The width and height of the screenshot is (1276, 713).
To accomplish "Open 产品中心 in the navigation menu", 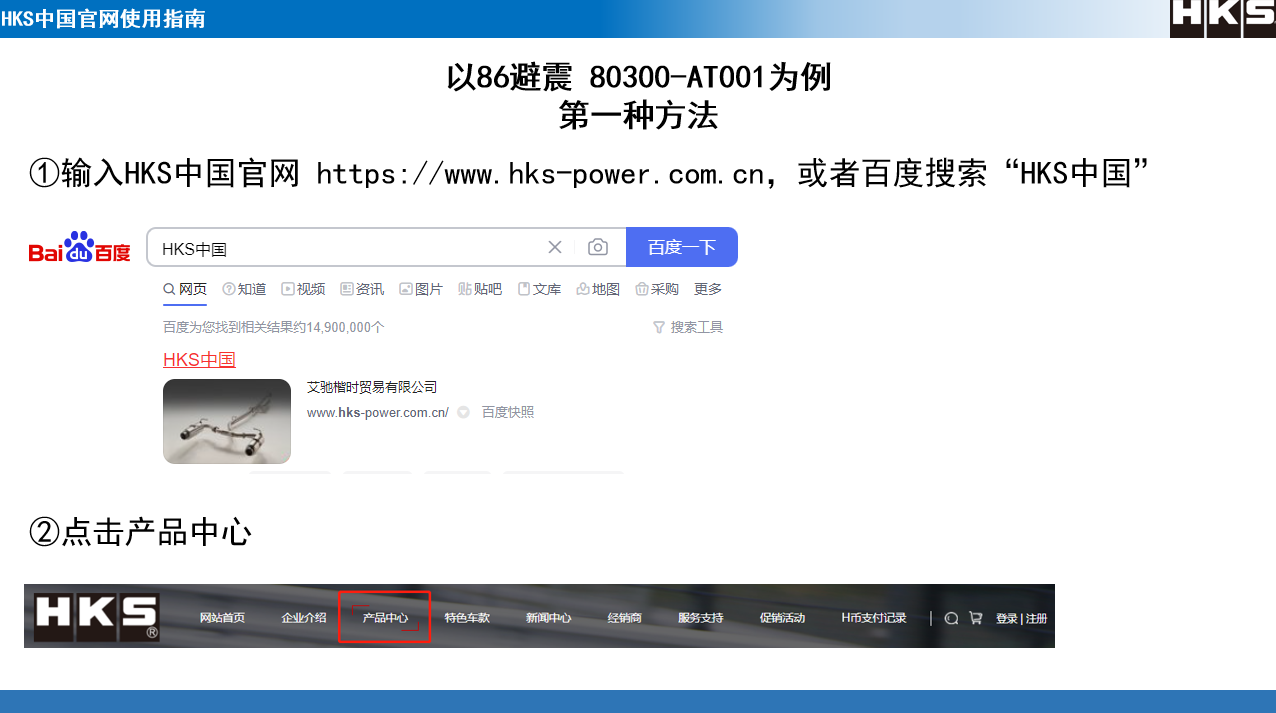I will click(x=385, y=618).
